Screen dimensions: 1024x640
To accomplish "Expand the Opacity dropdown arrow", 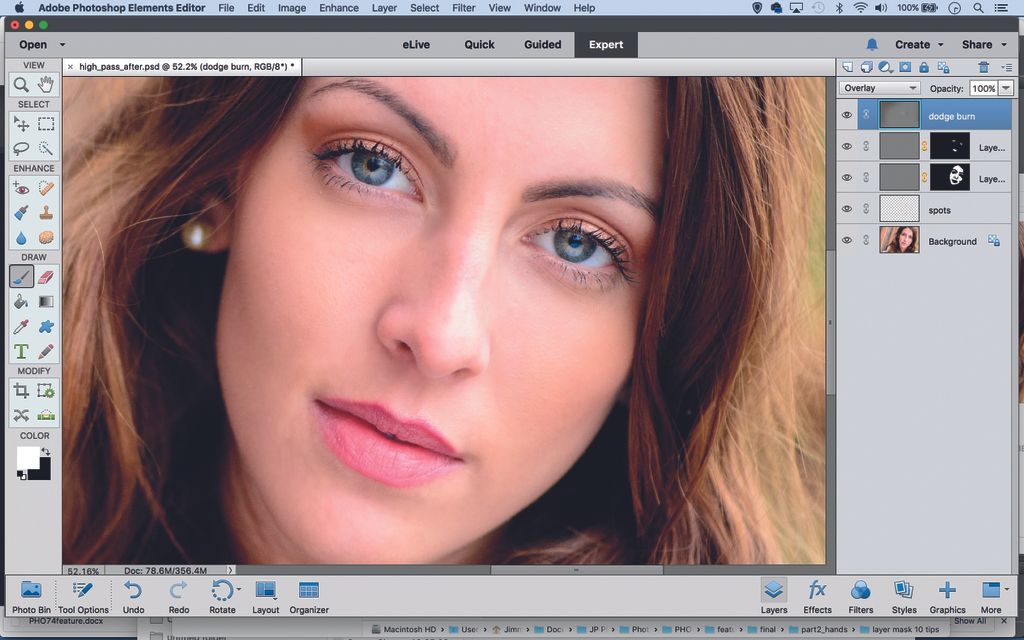I will tap(1006, 88).
